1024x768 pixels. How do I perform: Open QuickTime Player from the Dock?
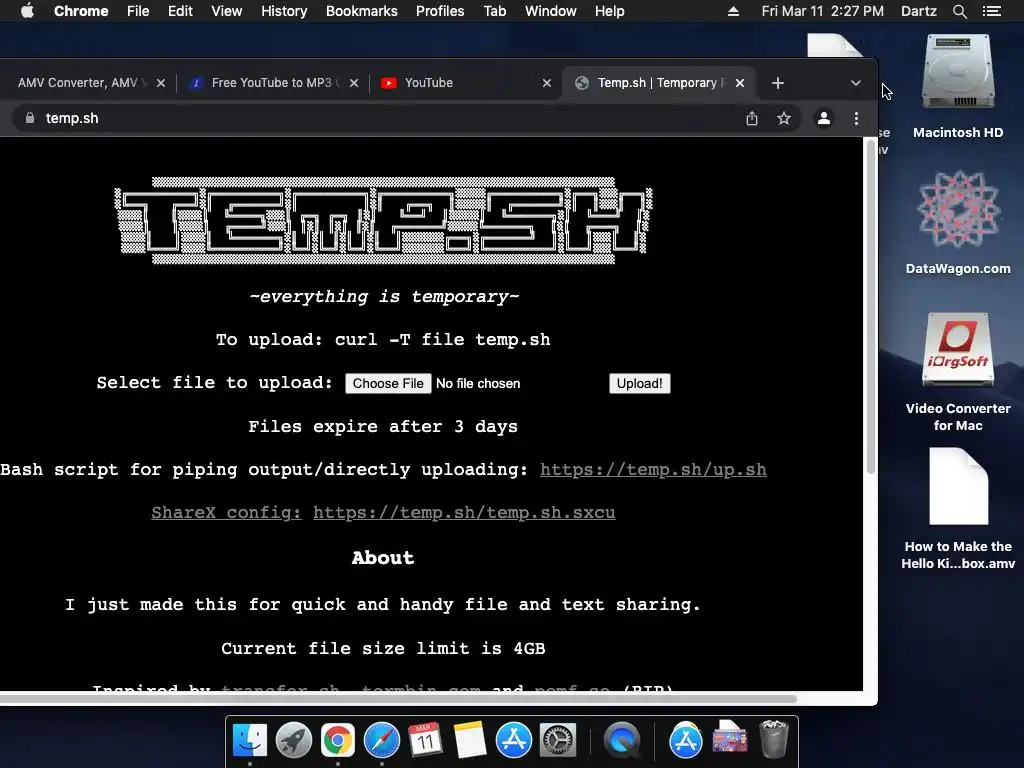coord(622,740)
